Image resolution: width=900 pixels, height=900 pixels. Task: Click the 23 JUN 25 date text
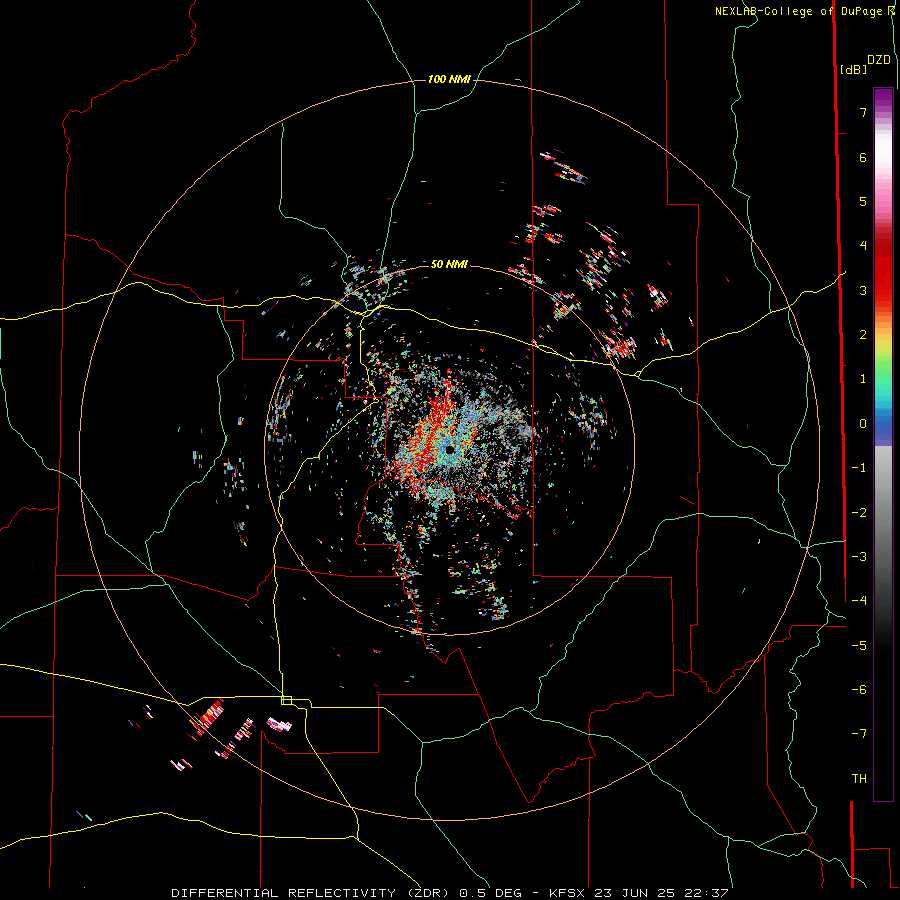pos(636,893)
